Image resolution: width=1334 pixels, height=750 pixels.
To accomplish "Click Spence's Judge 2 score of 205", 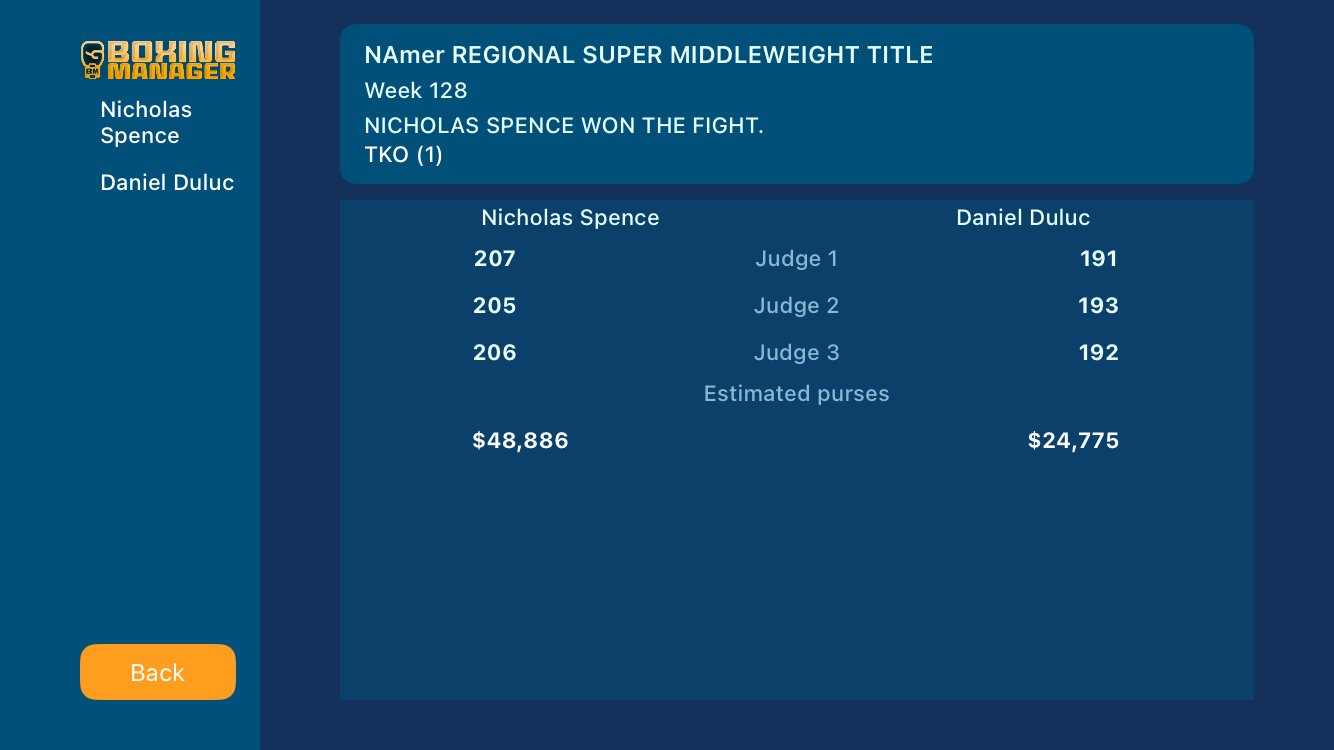I will tap(495, 306).
